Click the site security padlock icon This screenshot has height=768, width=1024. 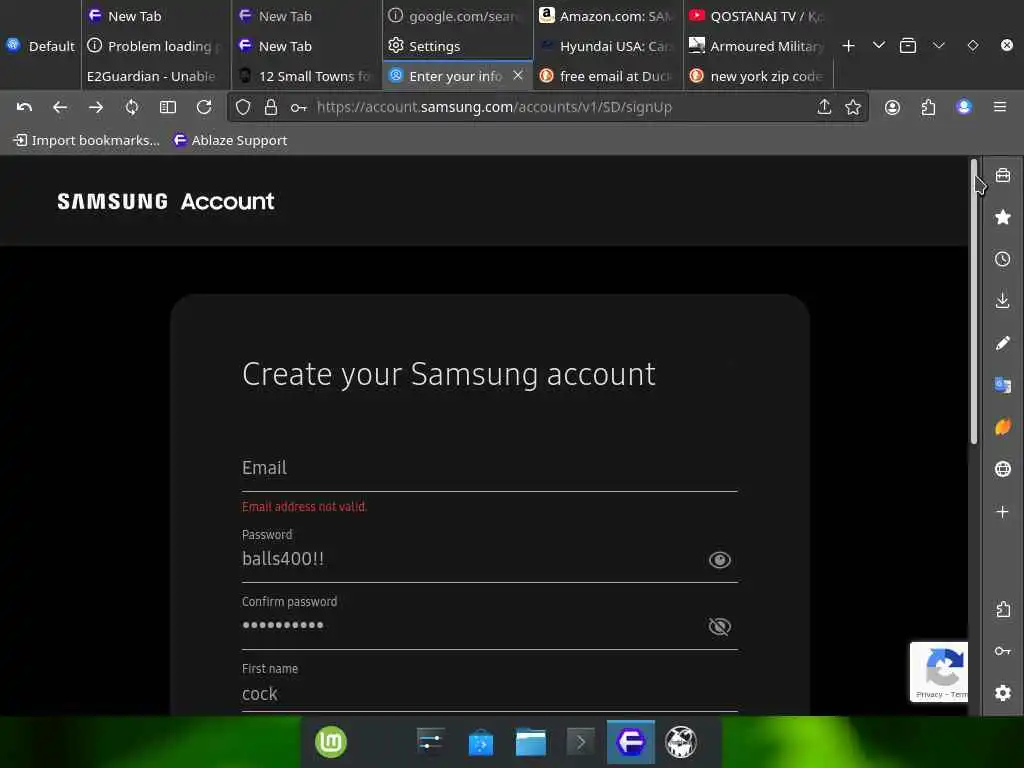pos(270,107)
